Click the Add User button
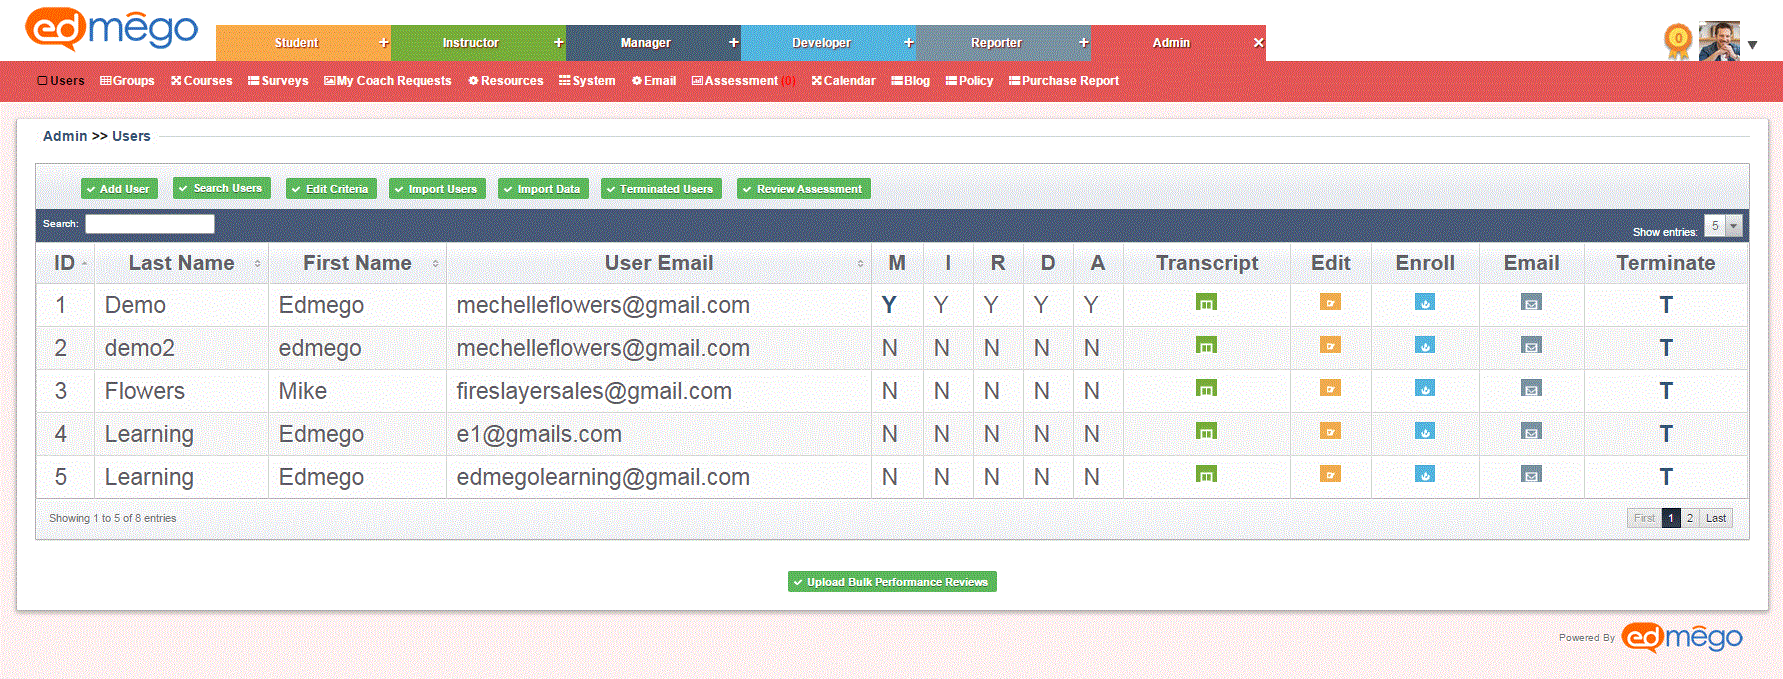 point(119,189)
